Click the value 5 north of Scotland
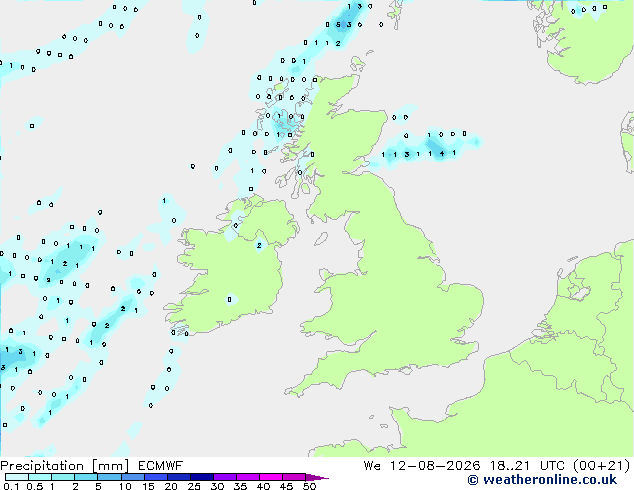This screenshot has width=634, height=490. pos(338,25)
